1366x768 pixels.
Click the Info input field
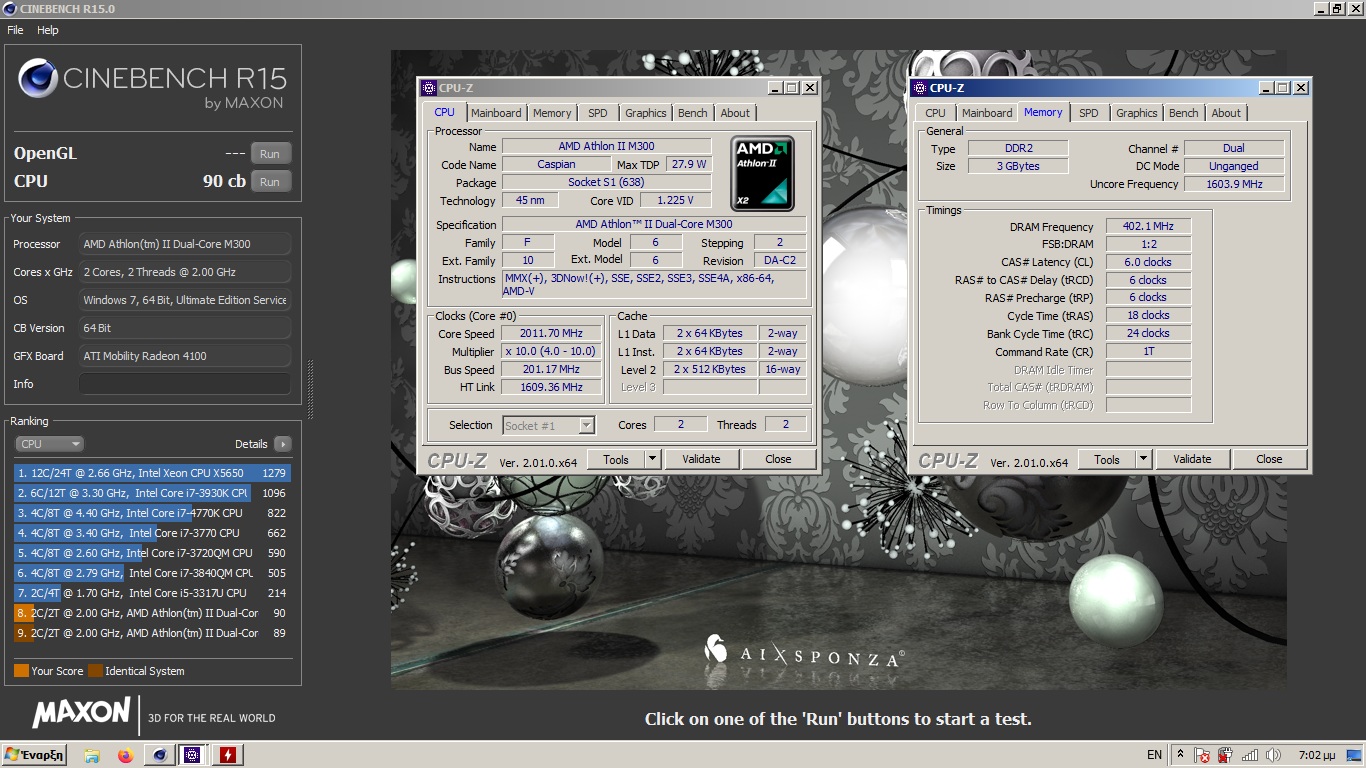click(185, 384)
